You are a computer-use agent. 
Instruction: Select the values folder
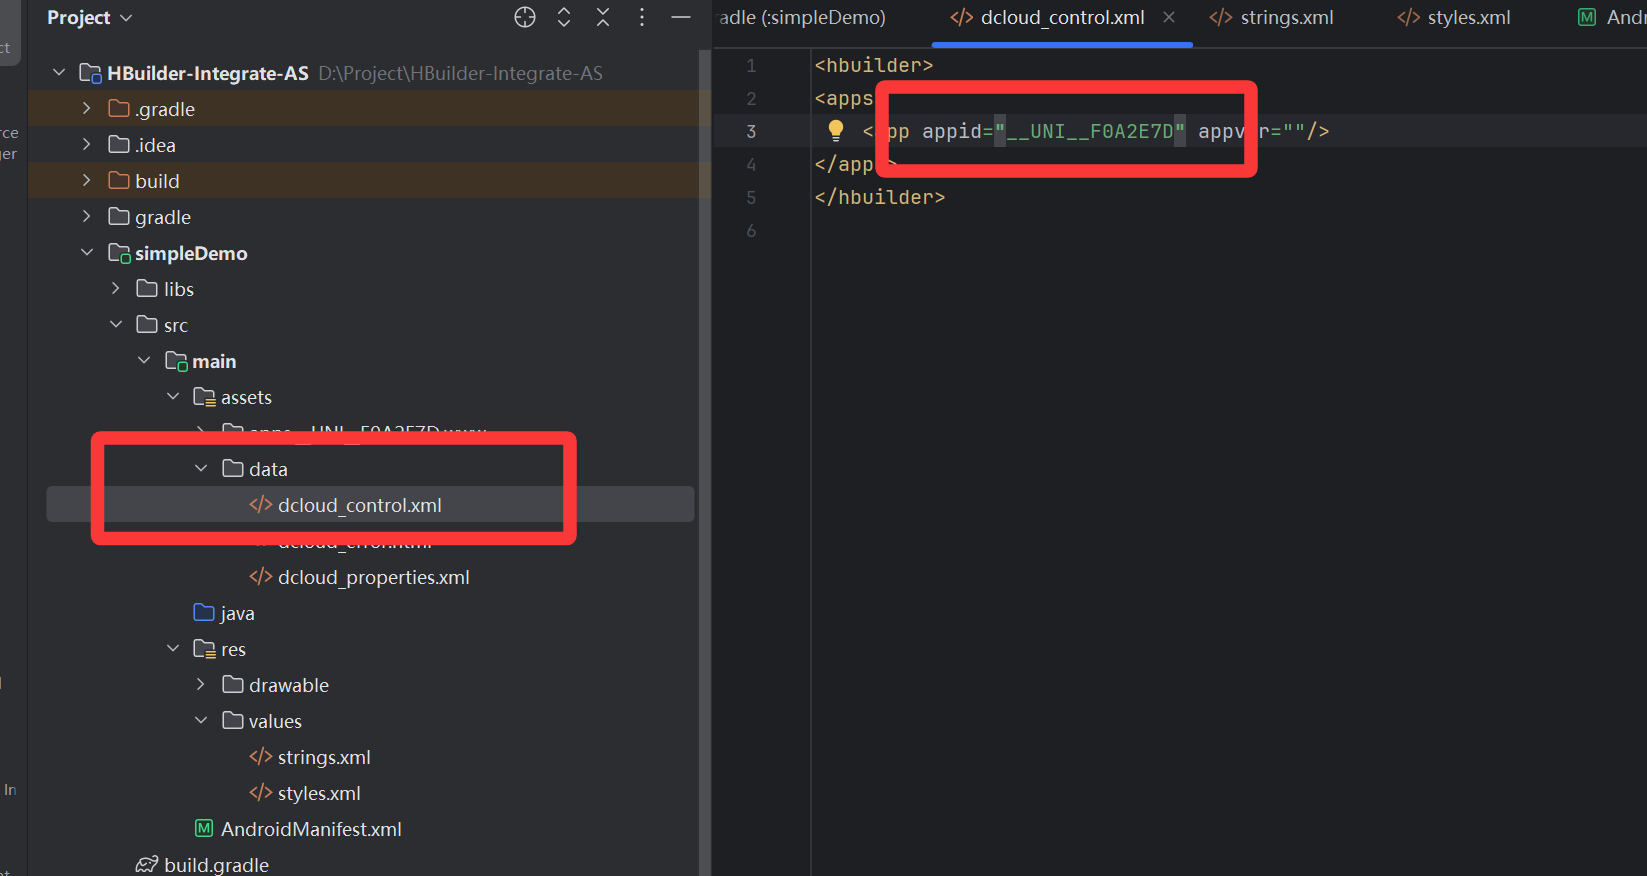[275, 721]
